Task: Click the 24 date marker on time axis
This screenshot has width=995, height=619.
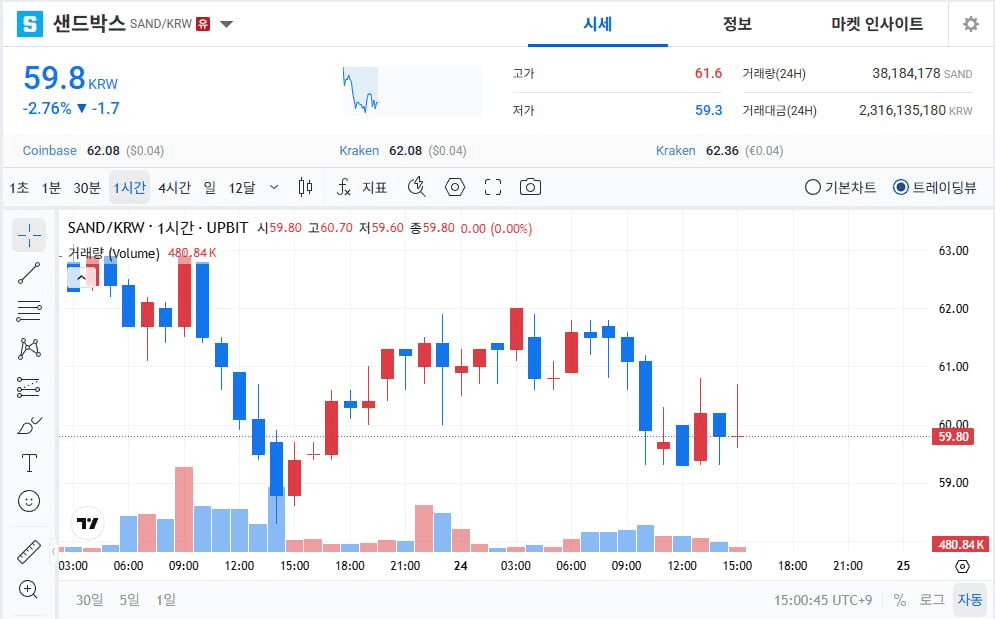Action: tap(461, 566)
